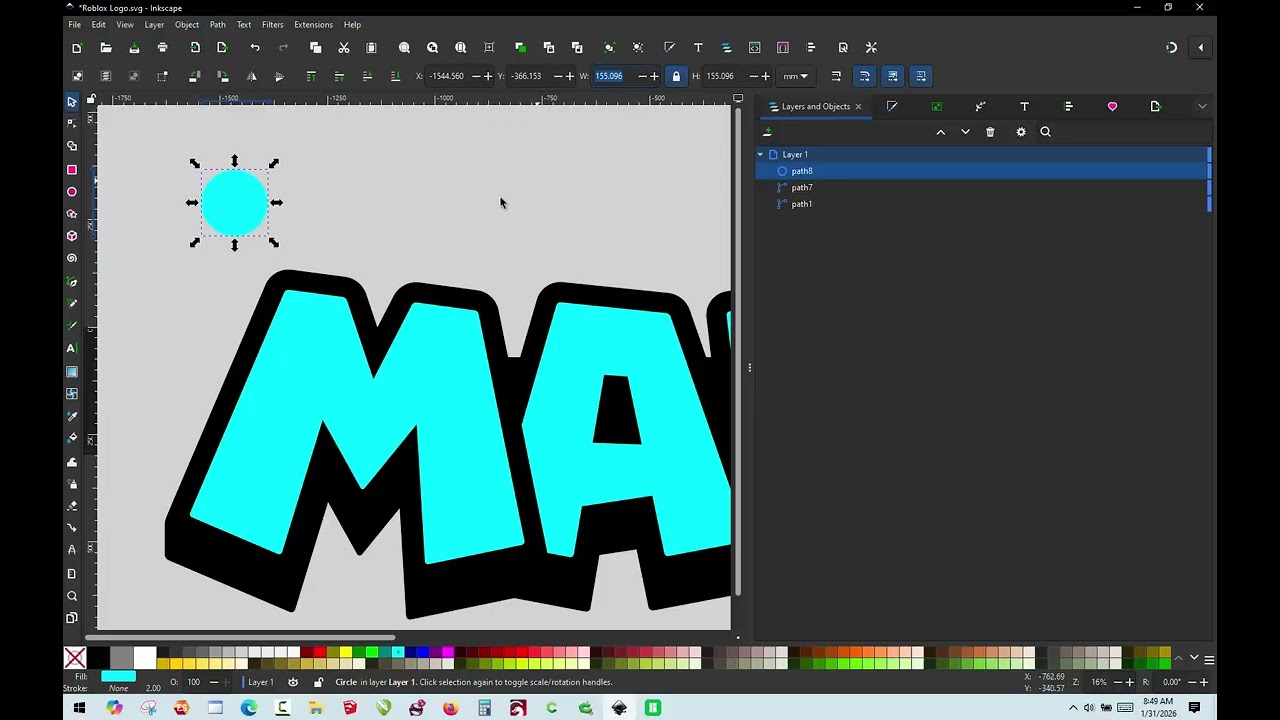This screenshot has width=1280, height=720.
Task: Flip selected object horizontally
Action: pos(251,76)
